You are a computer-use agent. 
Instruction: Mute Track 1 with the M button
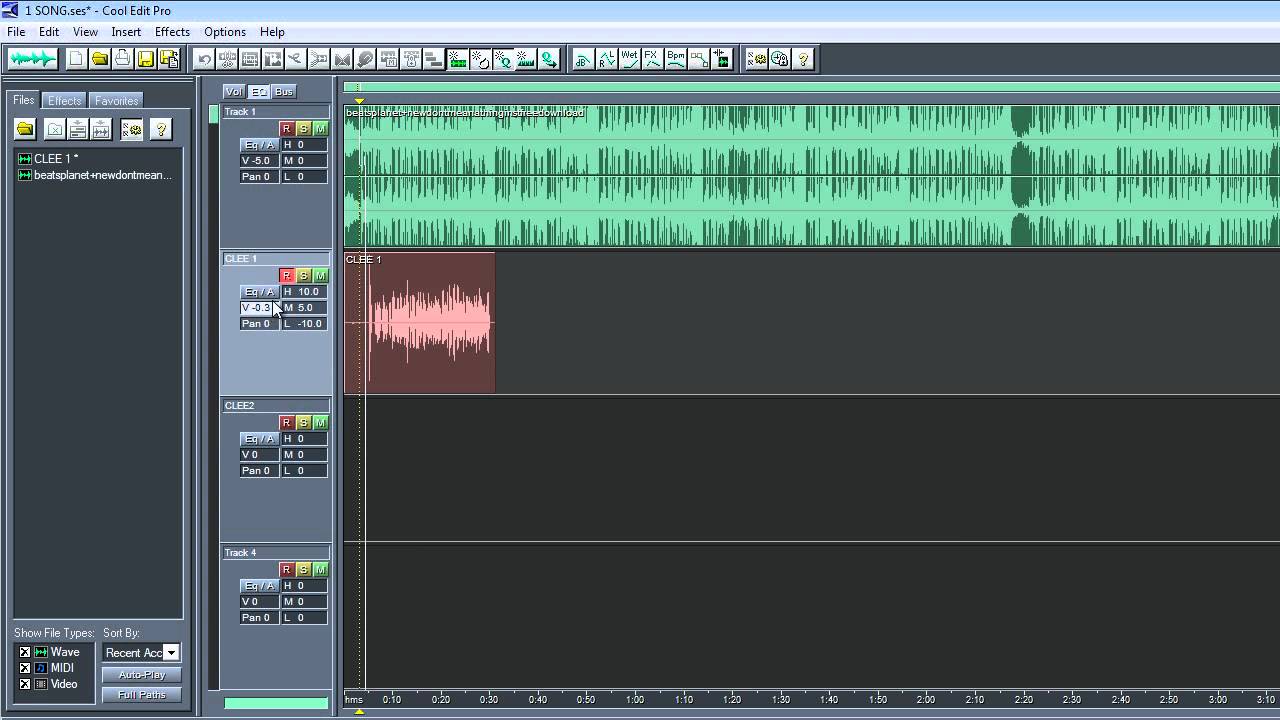(320, 129)
